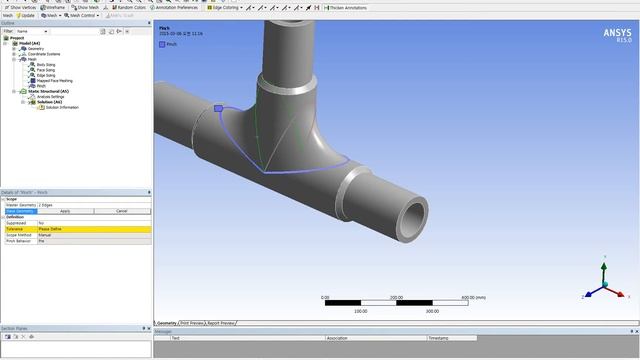Pin the Details panel

149,192
